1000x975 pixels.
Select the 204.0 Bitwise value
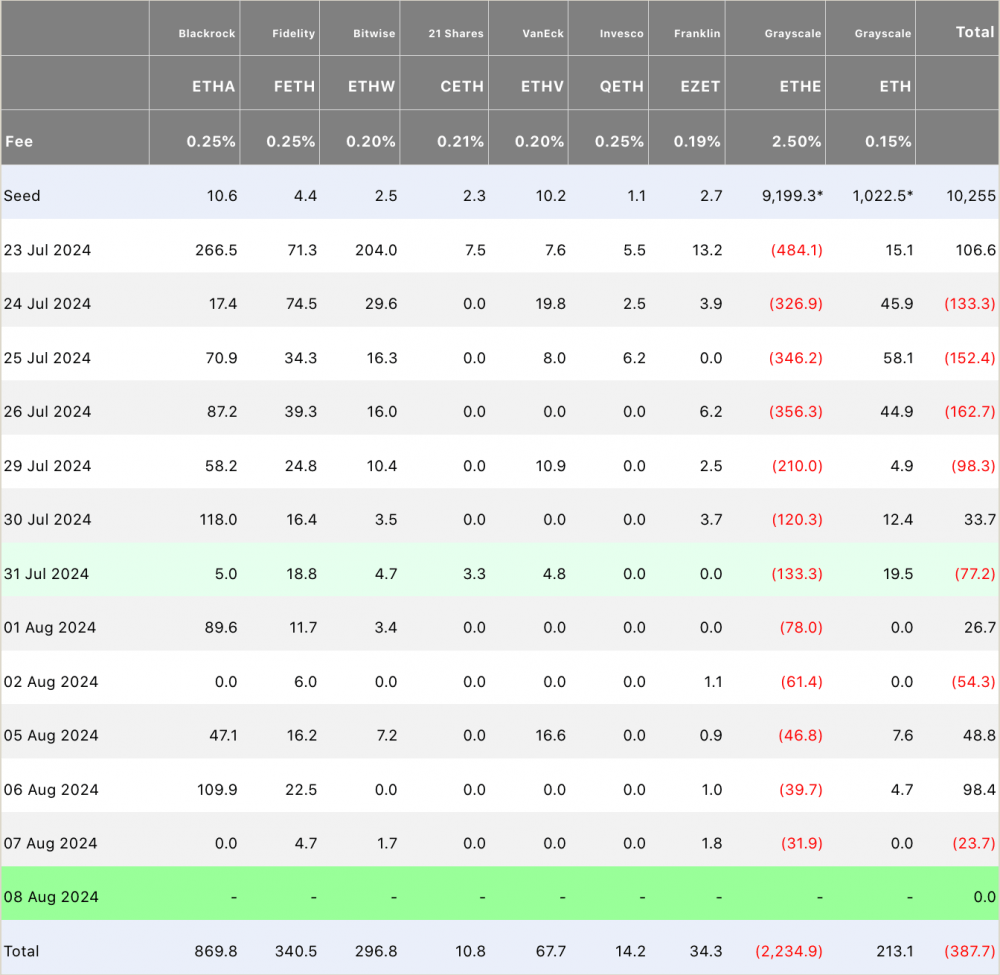click(376, 250)
